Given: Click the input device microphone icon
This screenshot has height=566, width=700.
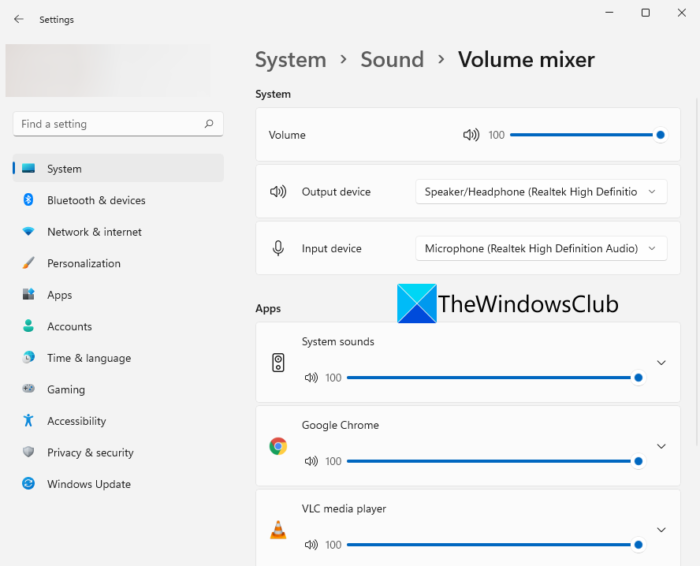Looking at the screenshot, I should (x=278, y=248).
